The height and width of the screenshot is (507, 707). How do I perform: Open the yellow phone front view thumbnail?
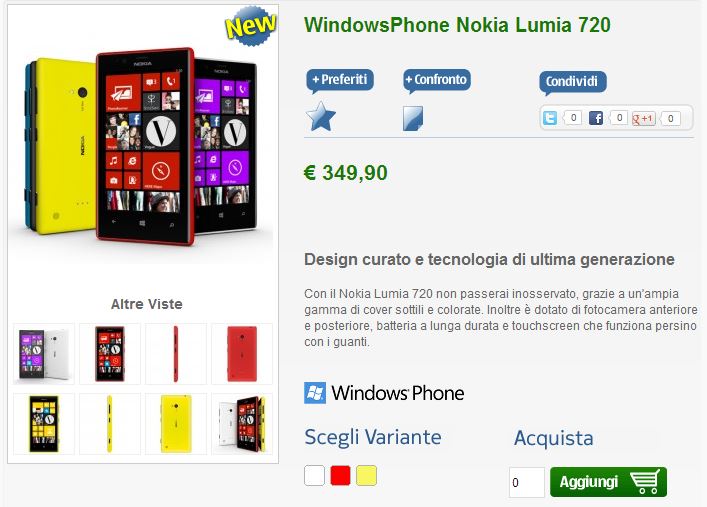44,424
